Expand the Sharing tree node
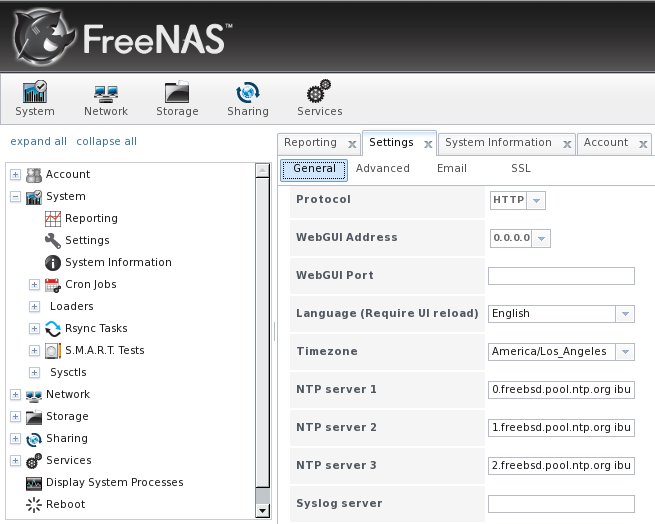 coord(15,438)
